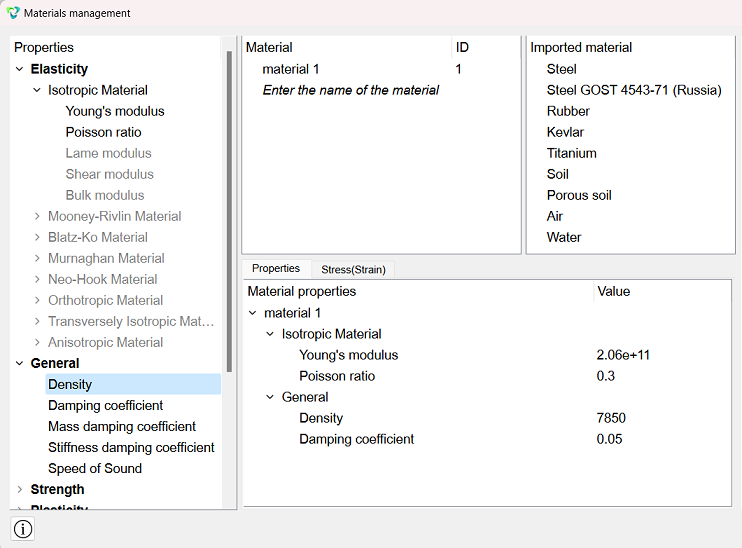The image size is (742, 548).
Task: Click the Materials management app icon
Action: [x=13, y=13]
